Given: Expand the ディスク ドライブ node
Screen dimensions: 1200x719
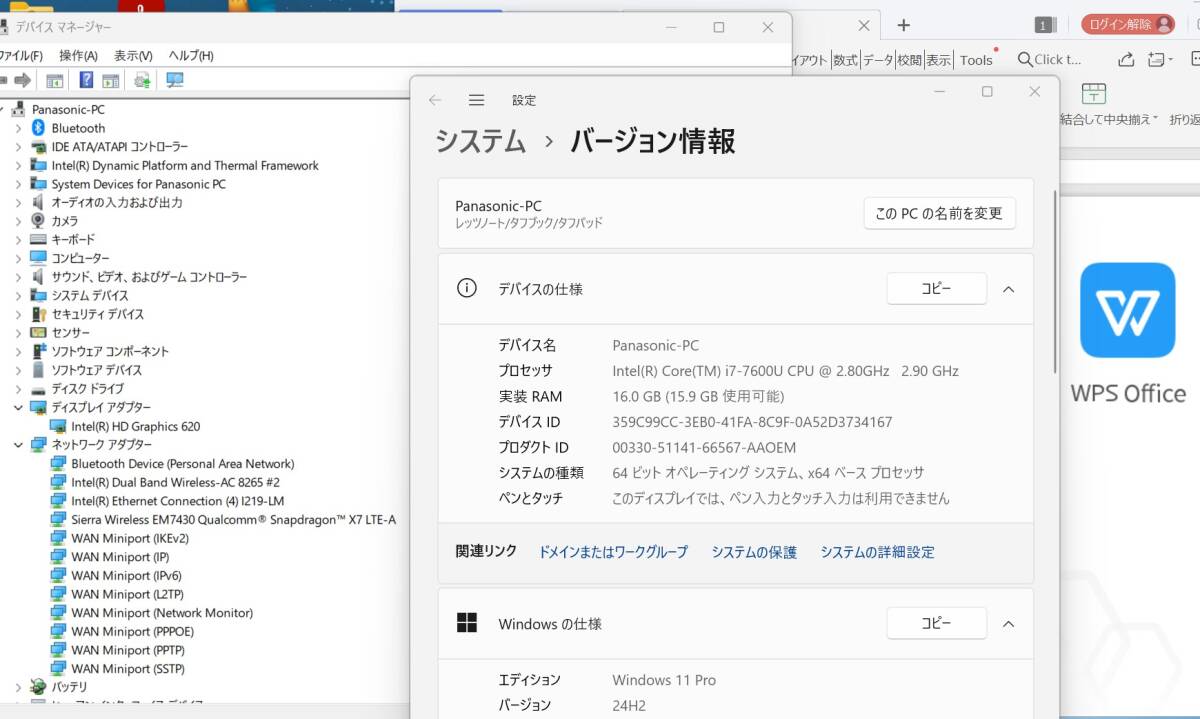Looking at the screenshot, I should (x=18, y=388).
